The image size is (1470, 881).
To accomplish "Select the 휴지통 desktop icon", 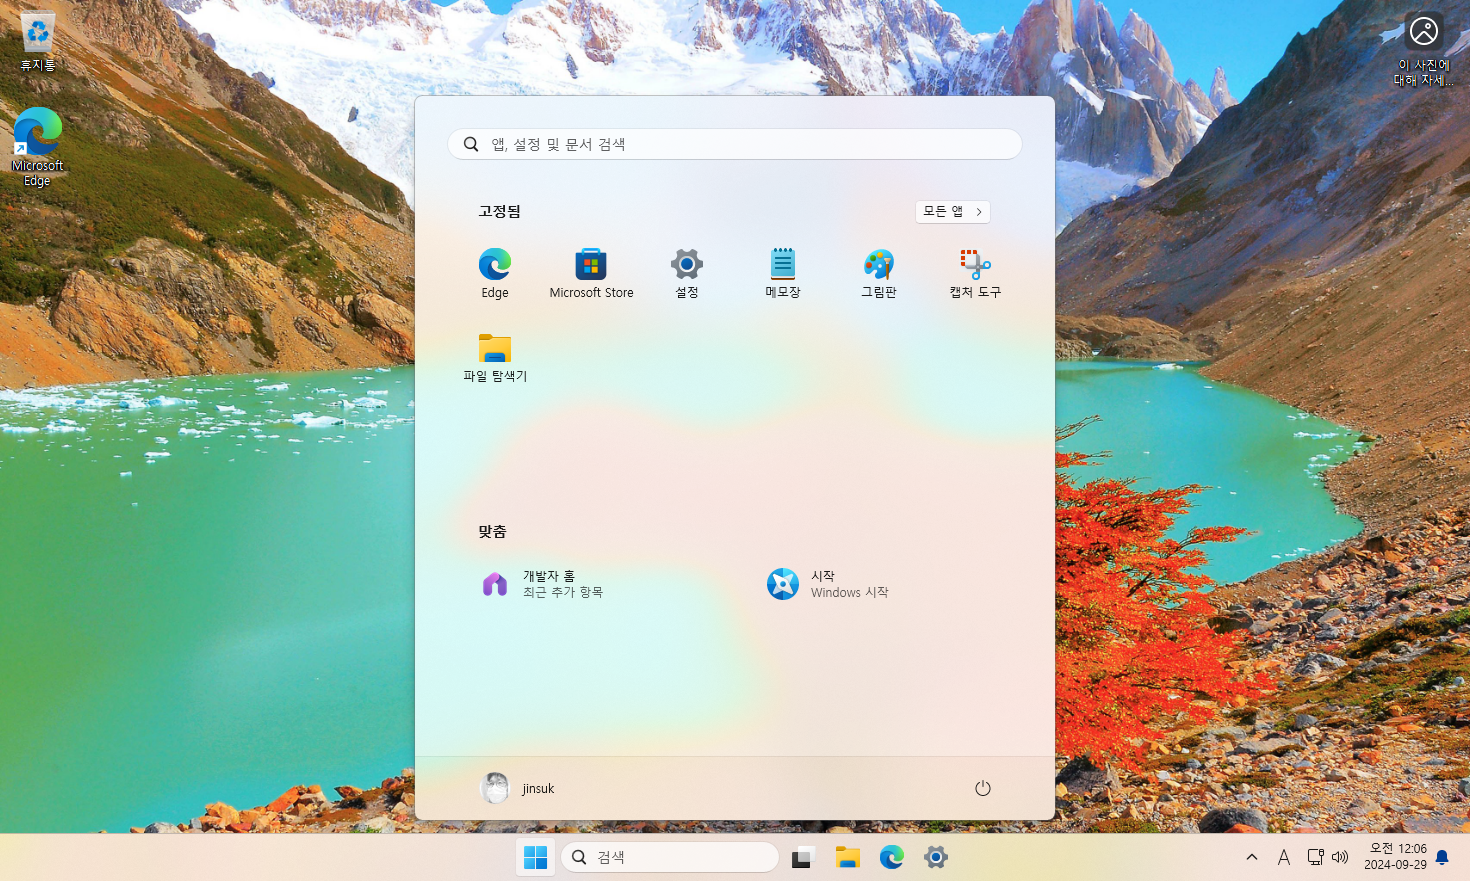I will point(38,42).
